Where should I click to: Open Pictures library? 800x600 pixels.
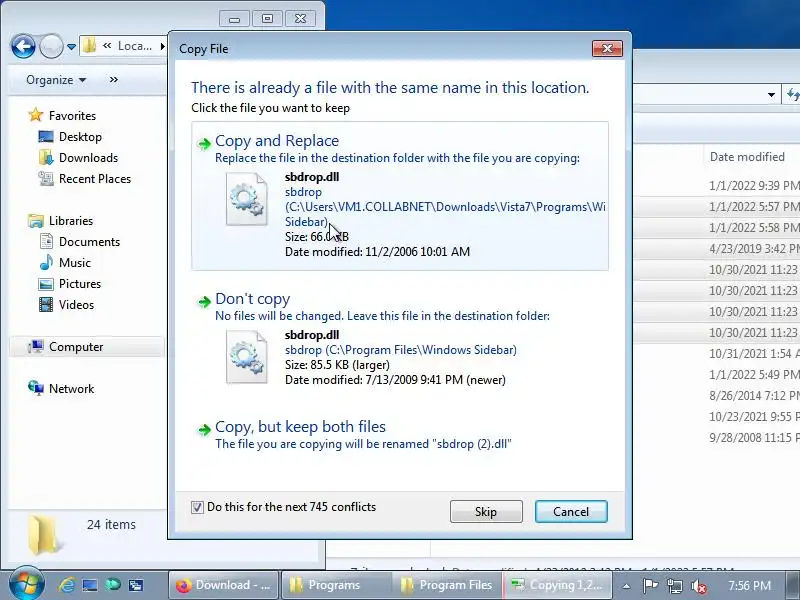point(80,283)
